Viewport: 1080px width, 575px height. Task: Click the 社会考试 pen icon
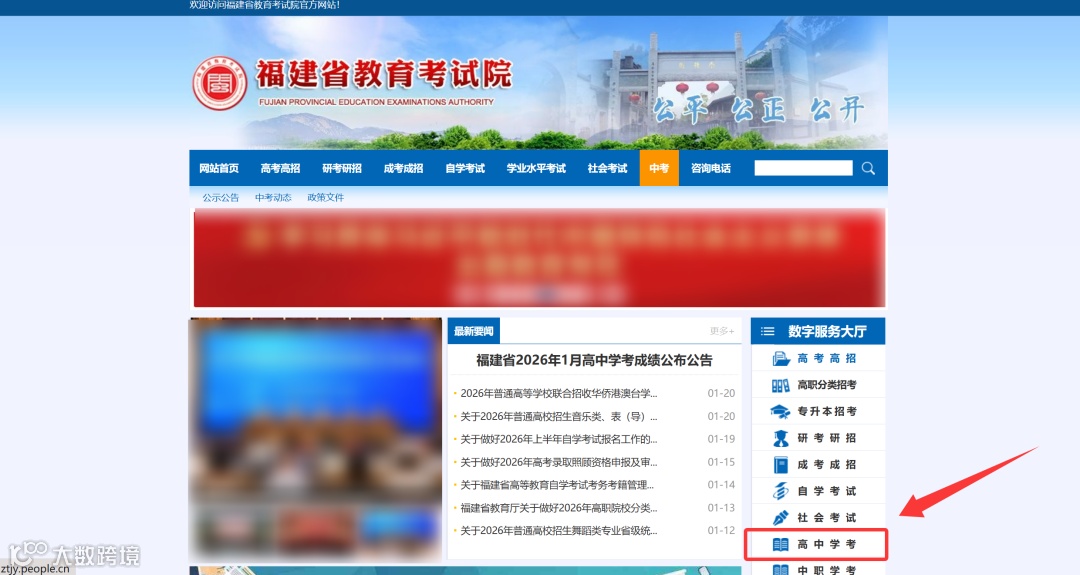click(780, 517)
